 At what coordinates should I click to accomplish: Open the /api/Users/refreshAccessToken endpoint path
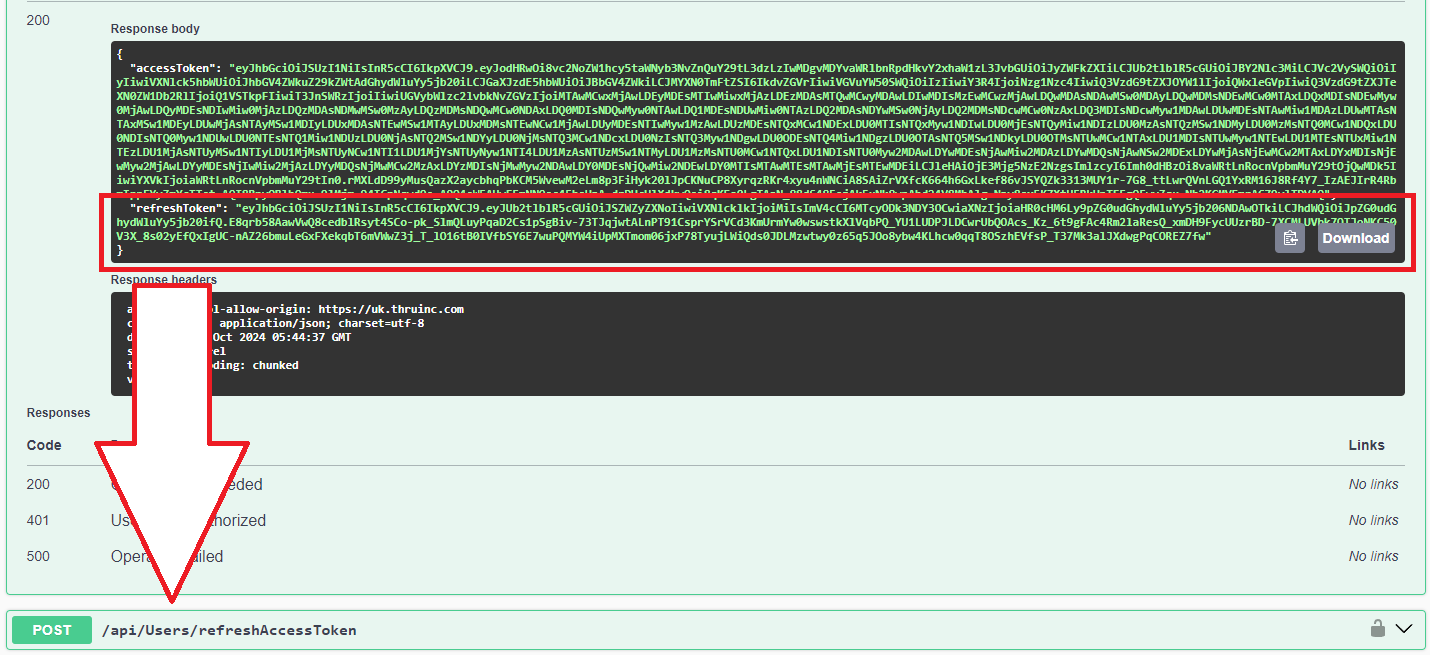tap(229, 630)
